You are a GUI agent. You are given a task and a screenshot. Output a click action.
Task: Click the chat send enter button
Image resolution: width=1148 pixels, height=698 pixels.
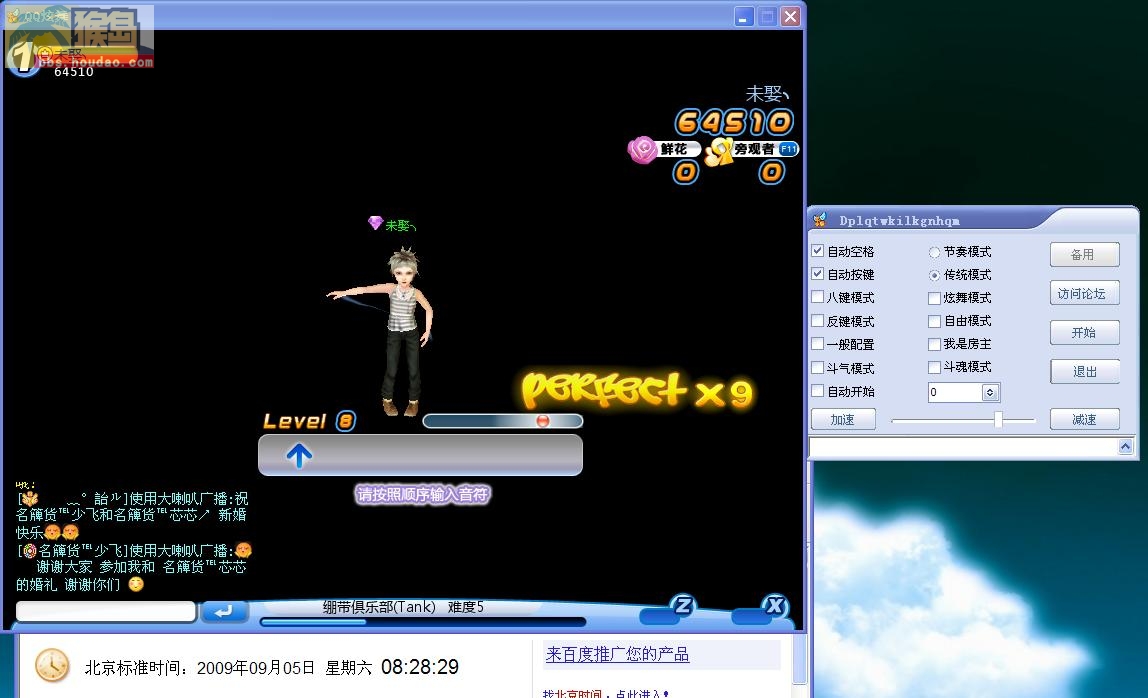223,611
